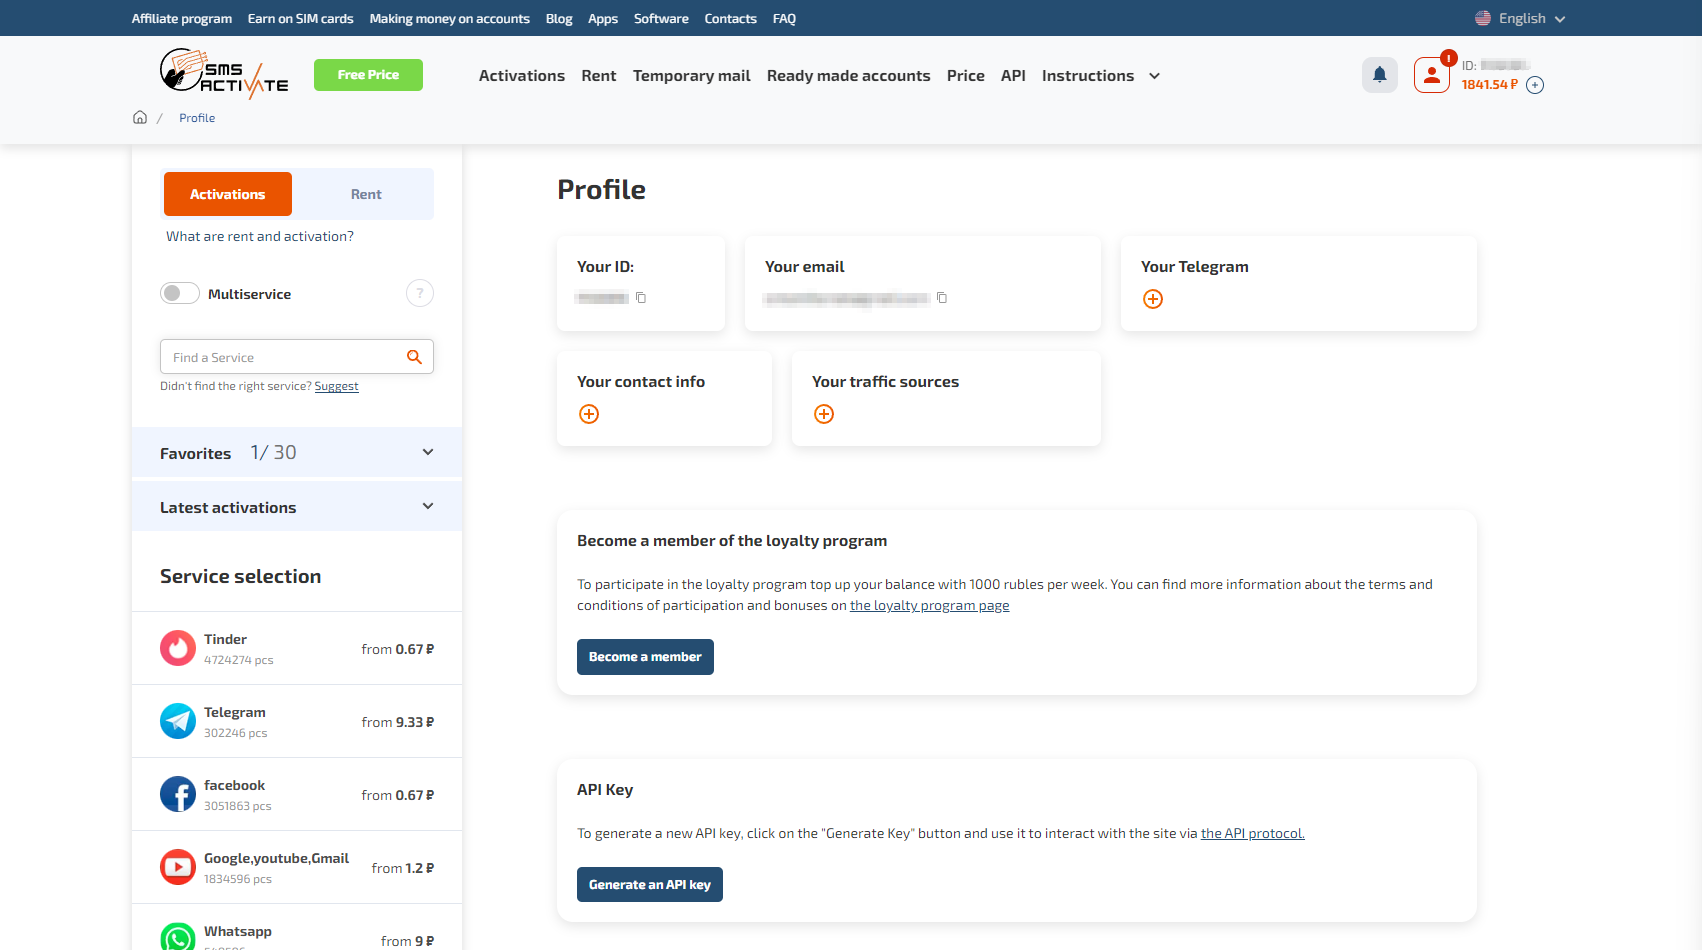Click the home breadcrumb icon
This screenshot has height=950, width=1702.
140,116
